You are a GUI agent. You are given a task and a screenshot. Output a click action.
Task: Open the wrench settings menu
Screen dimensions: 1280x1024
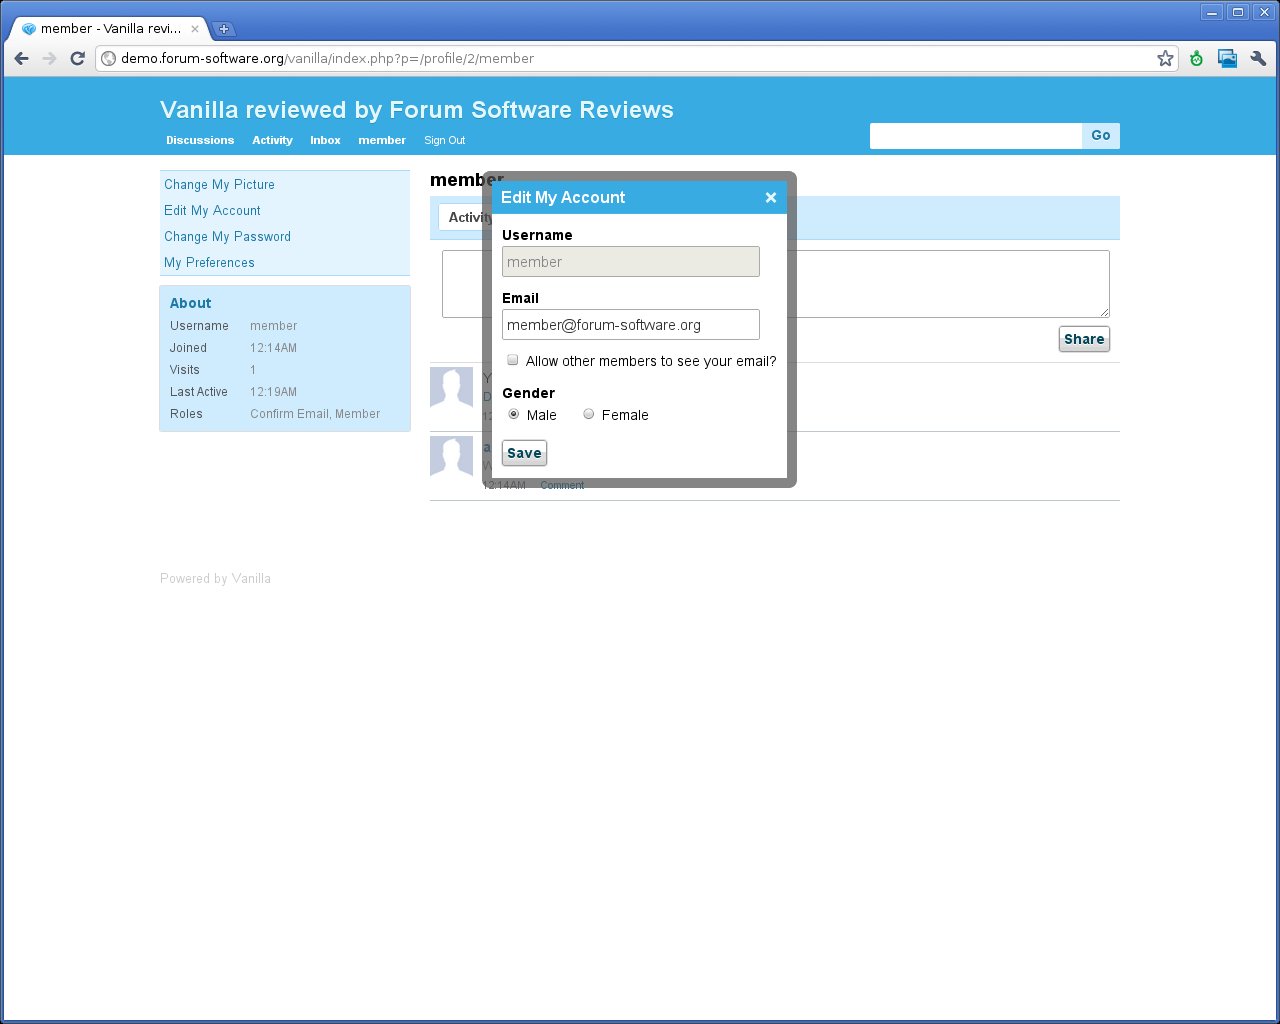[x=1258, y=59]
